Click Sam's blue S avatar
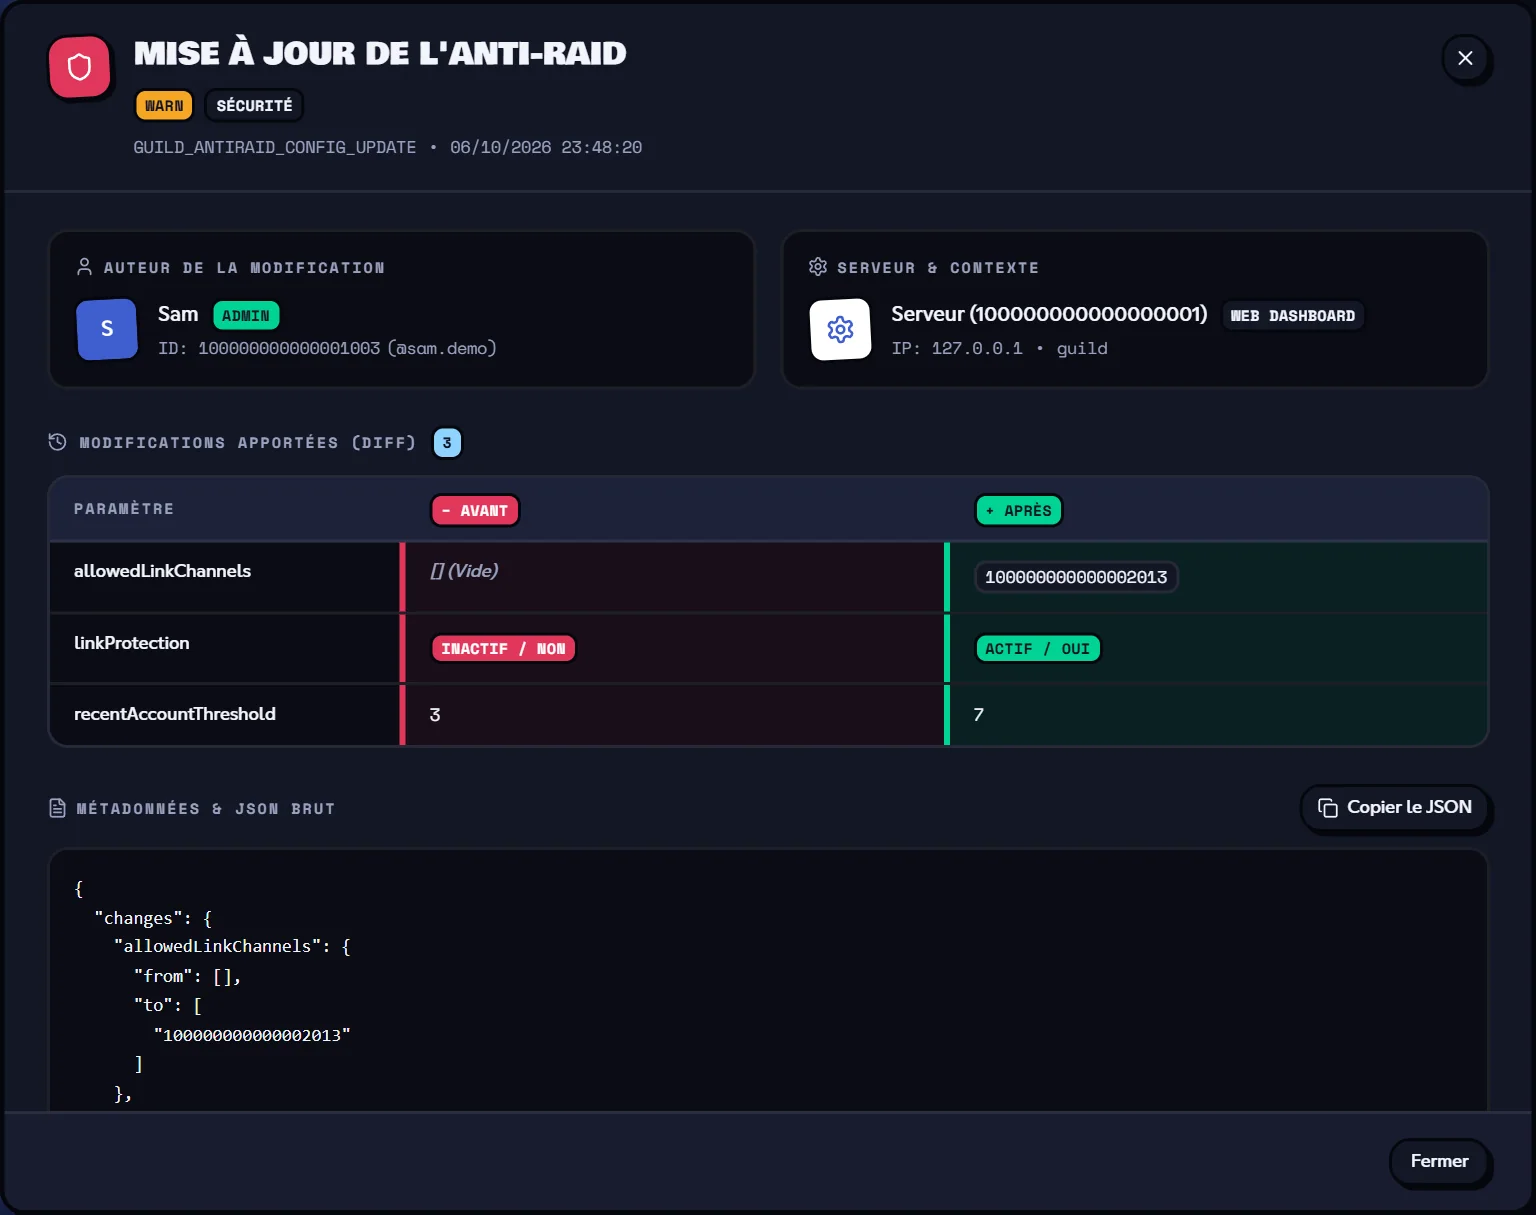 pyautogui.click(x=107, y=329)
